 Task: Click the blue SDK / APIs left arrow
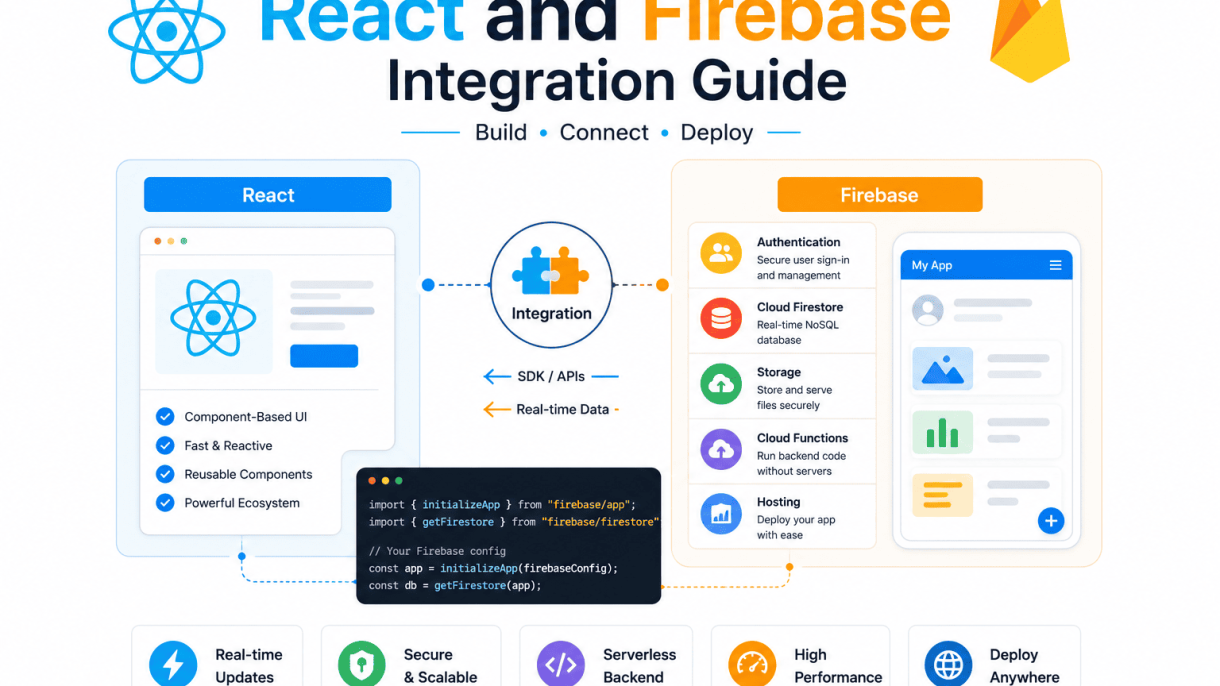coord(497,377)
